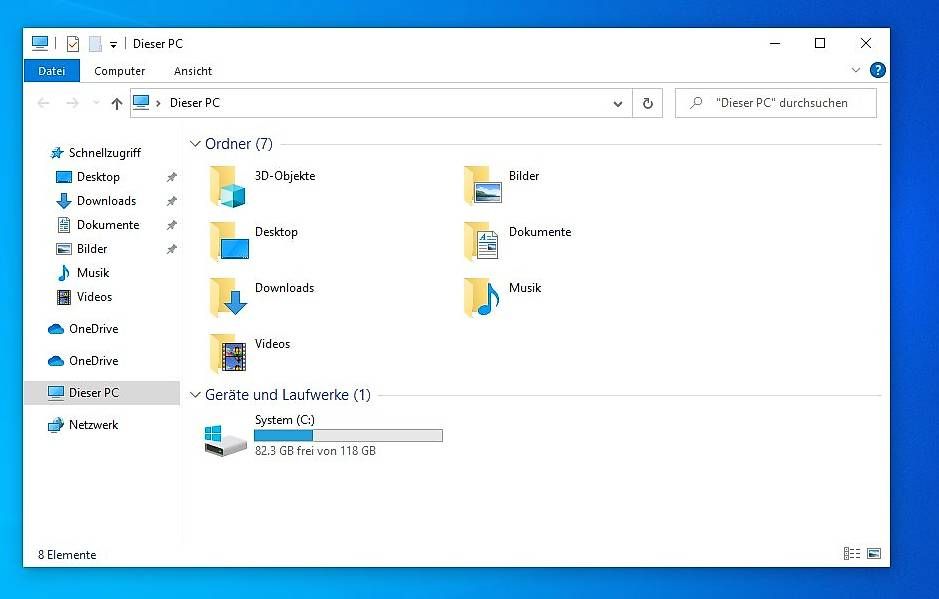Select Netzwerk in the navigation pane
This screenshot has height=599, width=939.
click(102, 425)
